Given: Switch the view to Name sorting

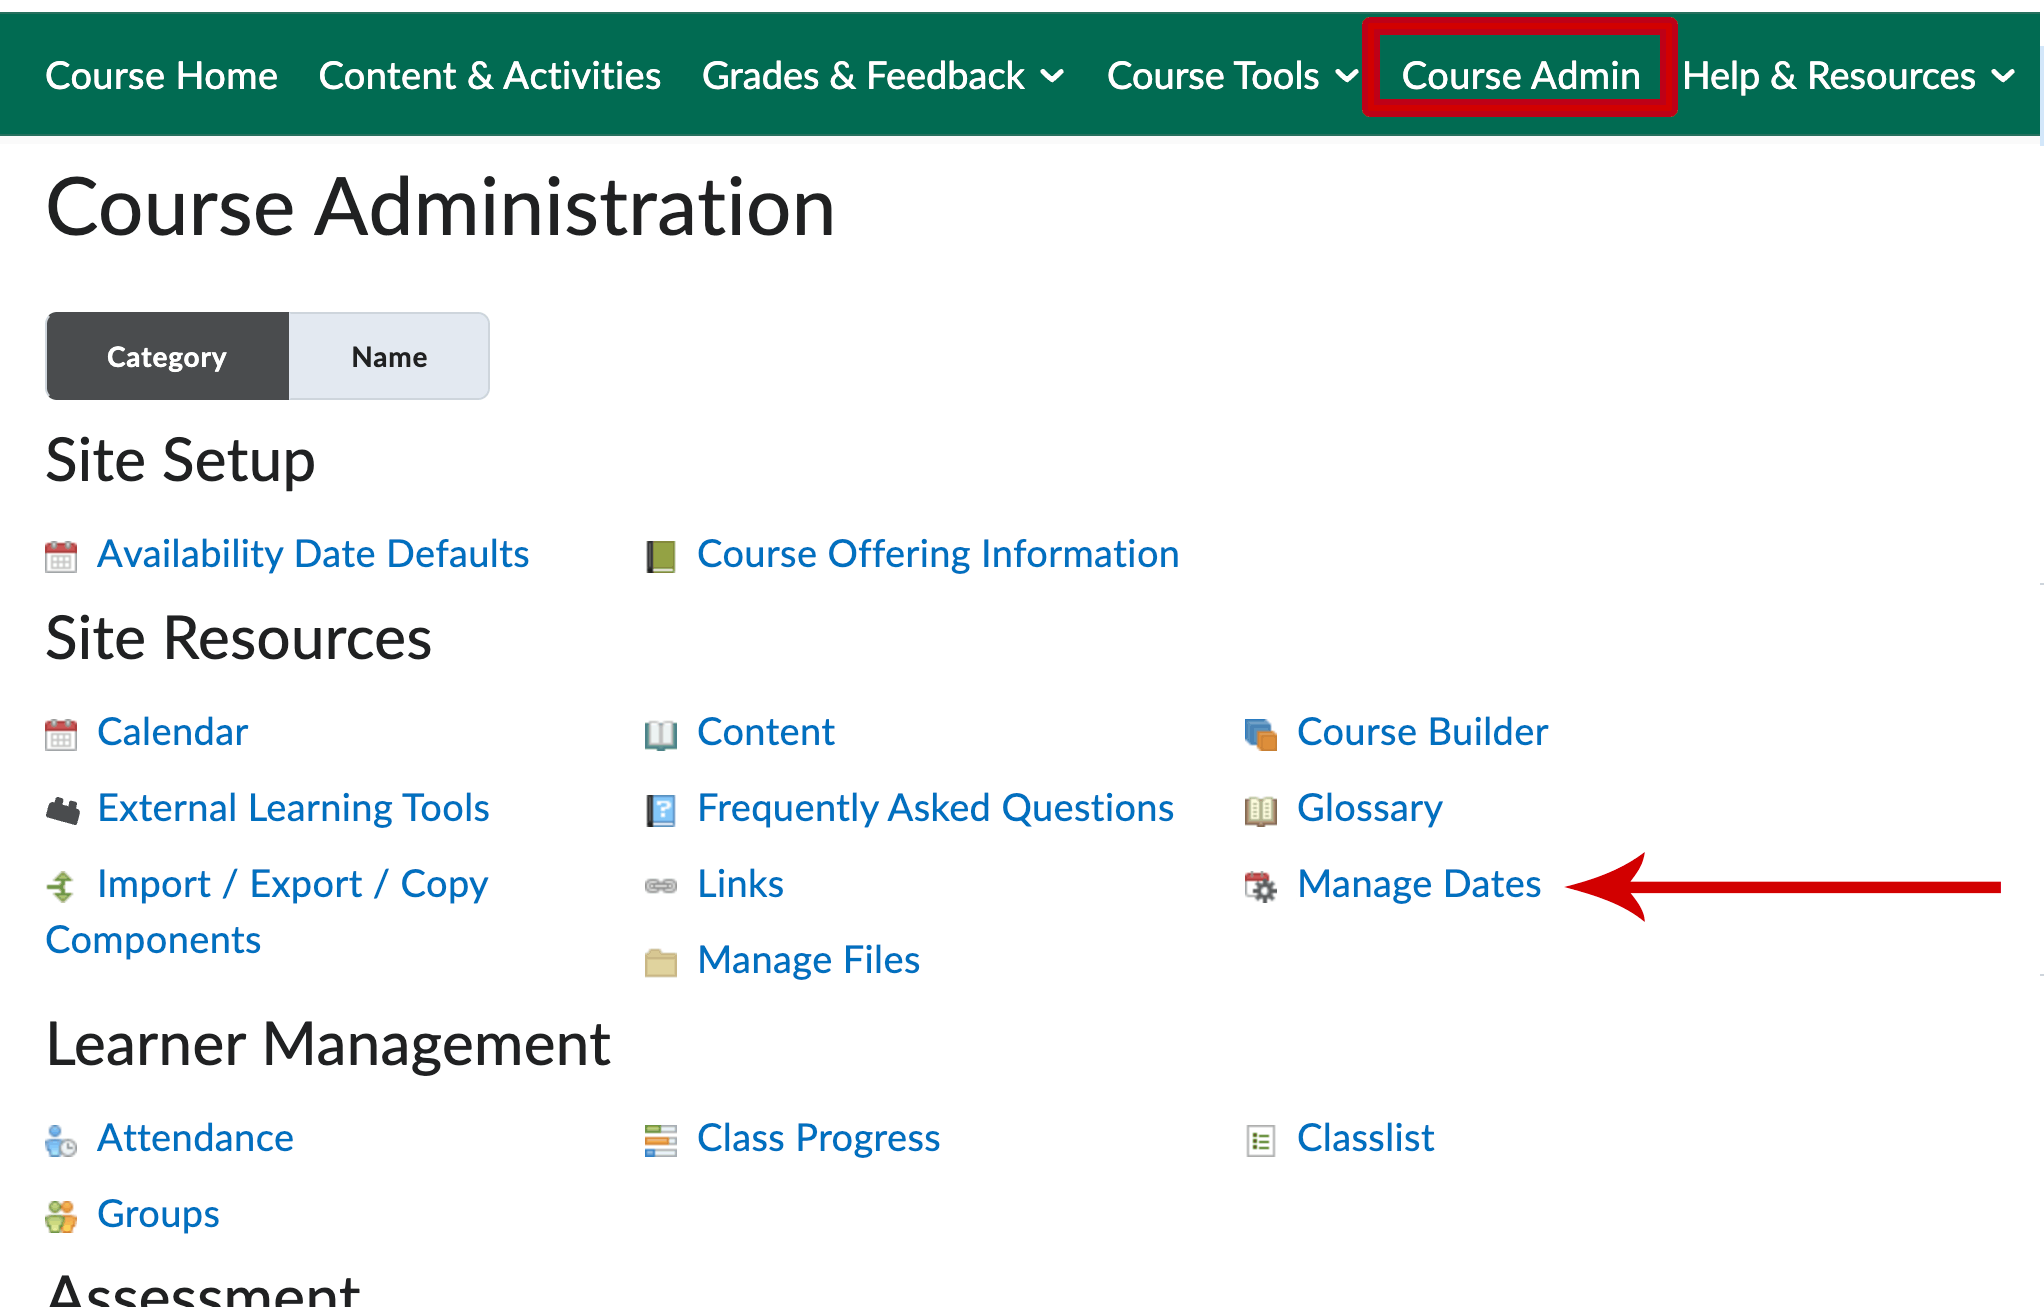Looking at the screenshot, I should point(389,356).
